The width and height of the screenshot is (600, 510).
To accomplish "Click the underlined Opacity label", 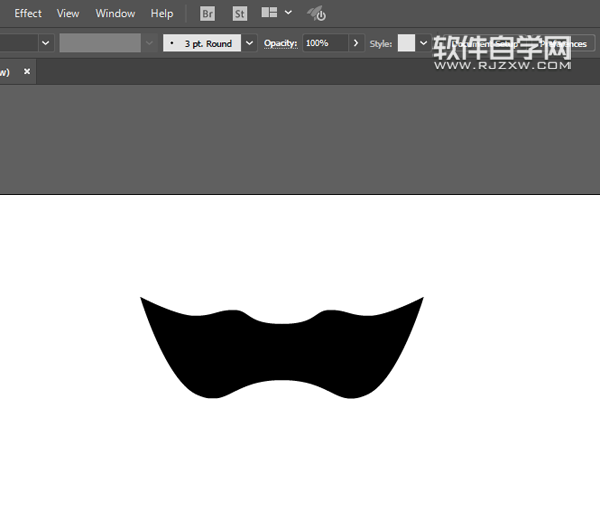I will 280,44.
